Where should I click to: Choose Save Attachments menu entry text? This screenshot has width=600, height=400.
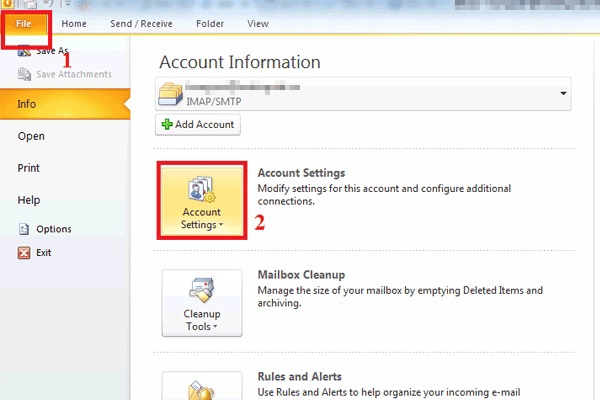pyautogui.click(x=74, y=74)
